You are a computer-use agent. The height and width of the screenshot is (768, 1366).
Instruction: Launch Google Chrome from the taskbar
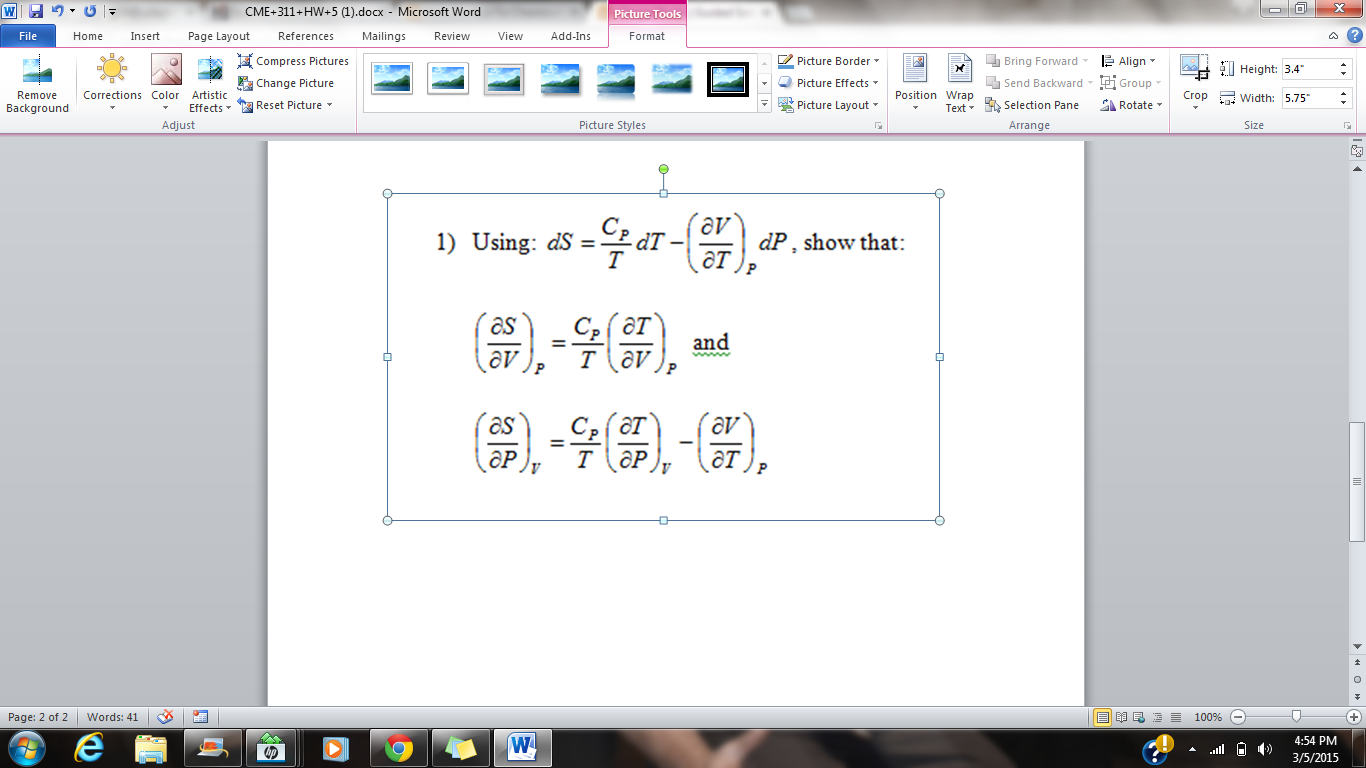point(397,747)
